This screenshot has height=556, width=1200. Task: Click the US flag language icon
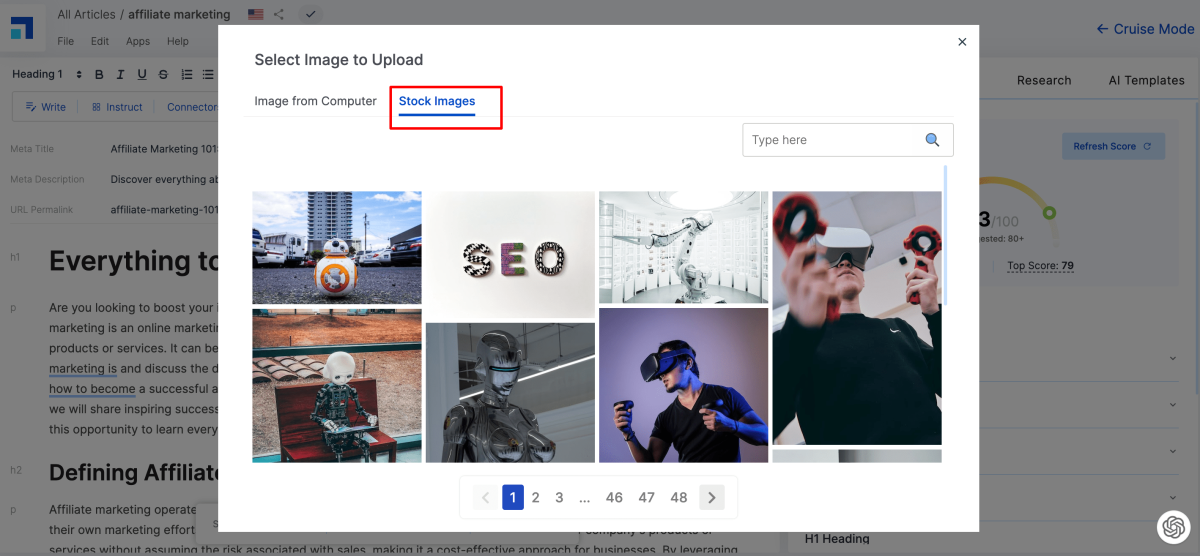click(x=255, y=14)
